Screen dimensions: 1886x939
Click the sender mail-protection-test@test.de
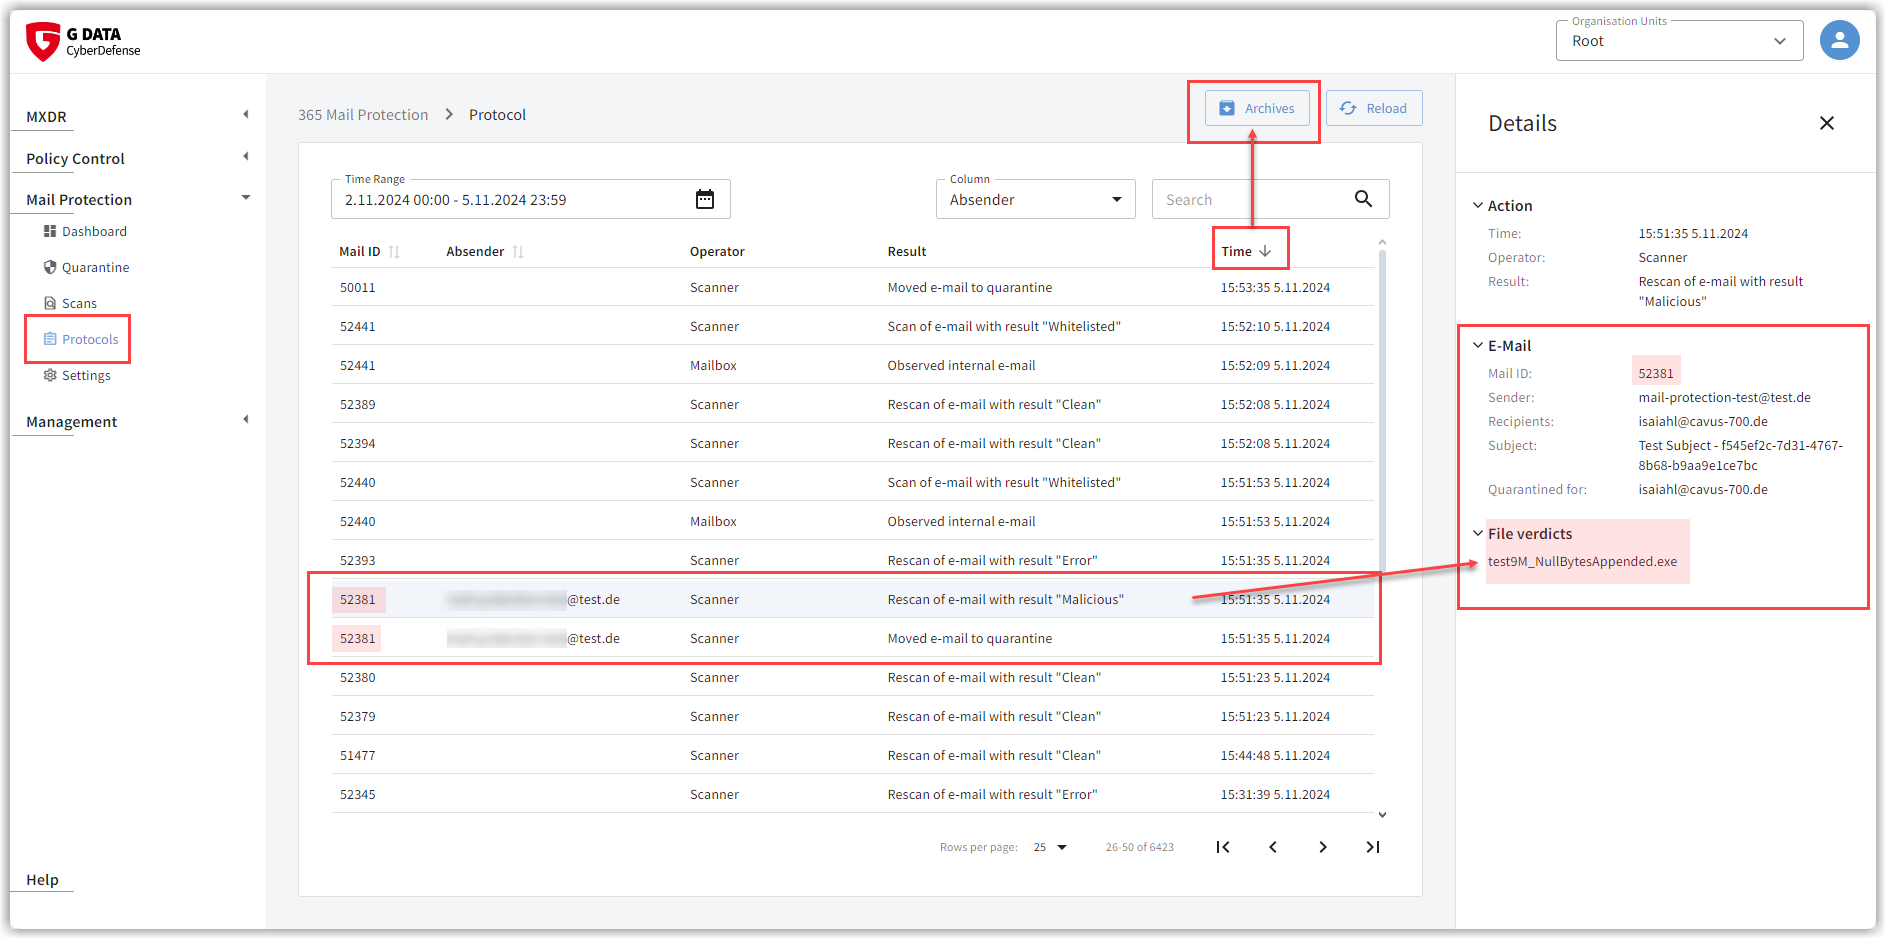click(1724, 397)
